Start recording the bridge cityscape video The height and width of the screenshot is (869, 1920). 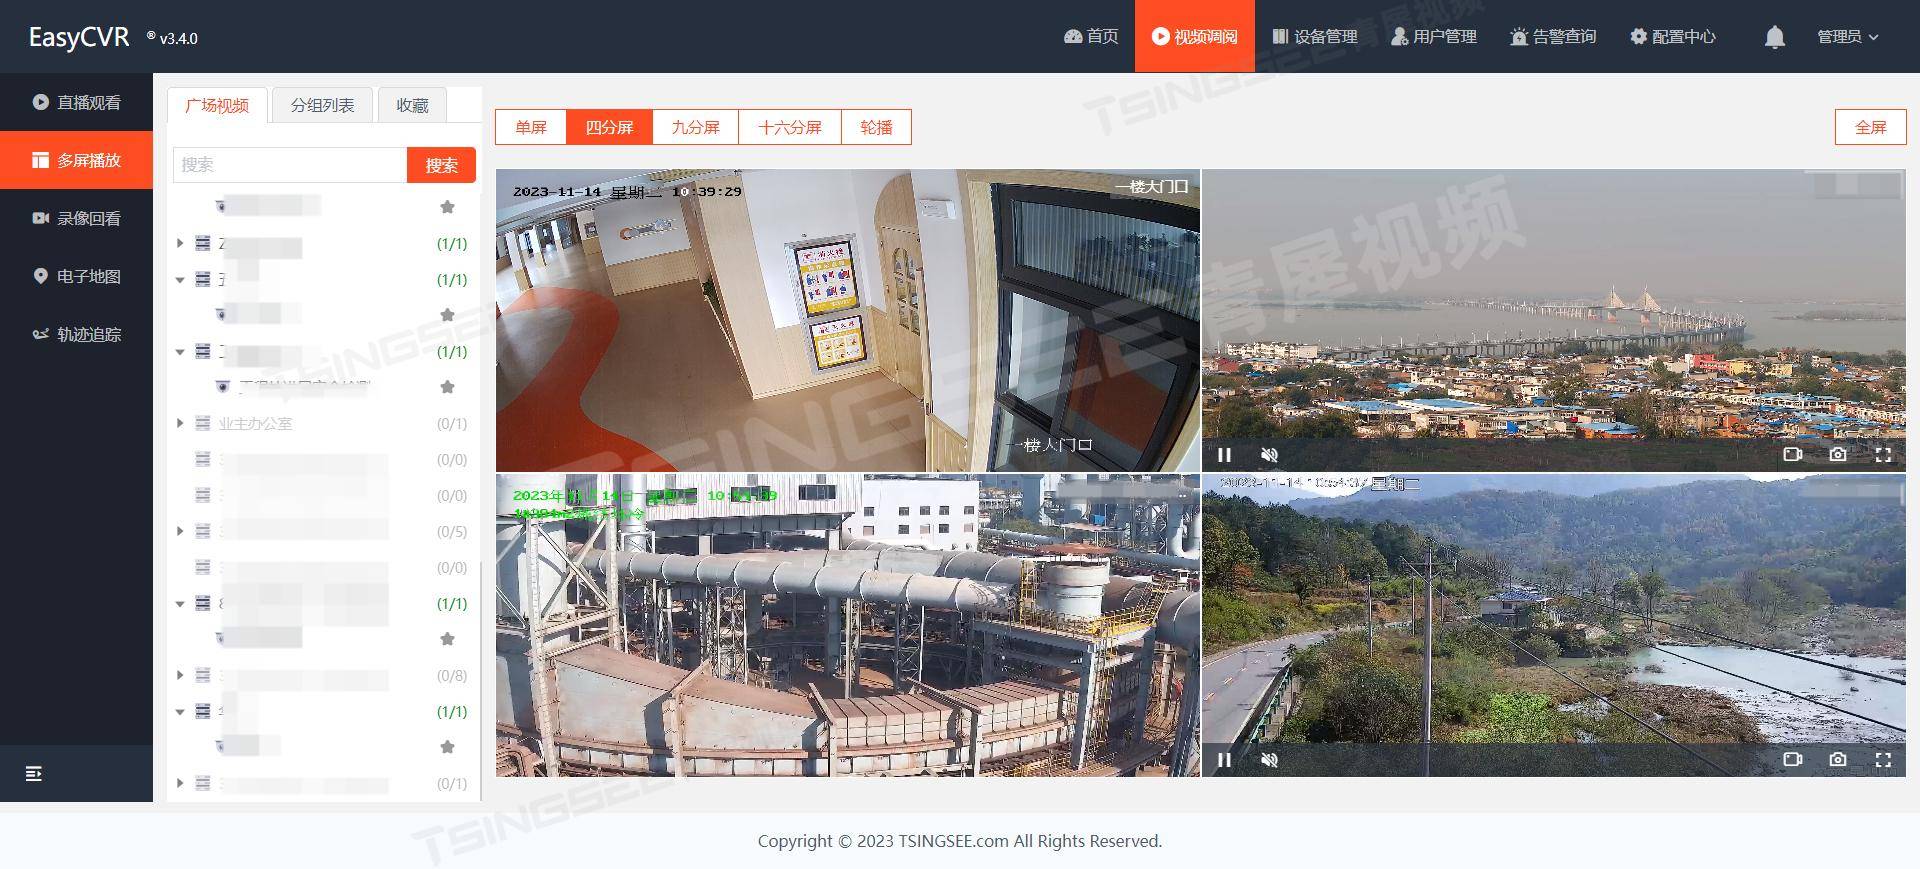coord(1792,454)
